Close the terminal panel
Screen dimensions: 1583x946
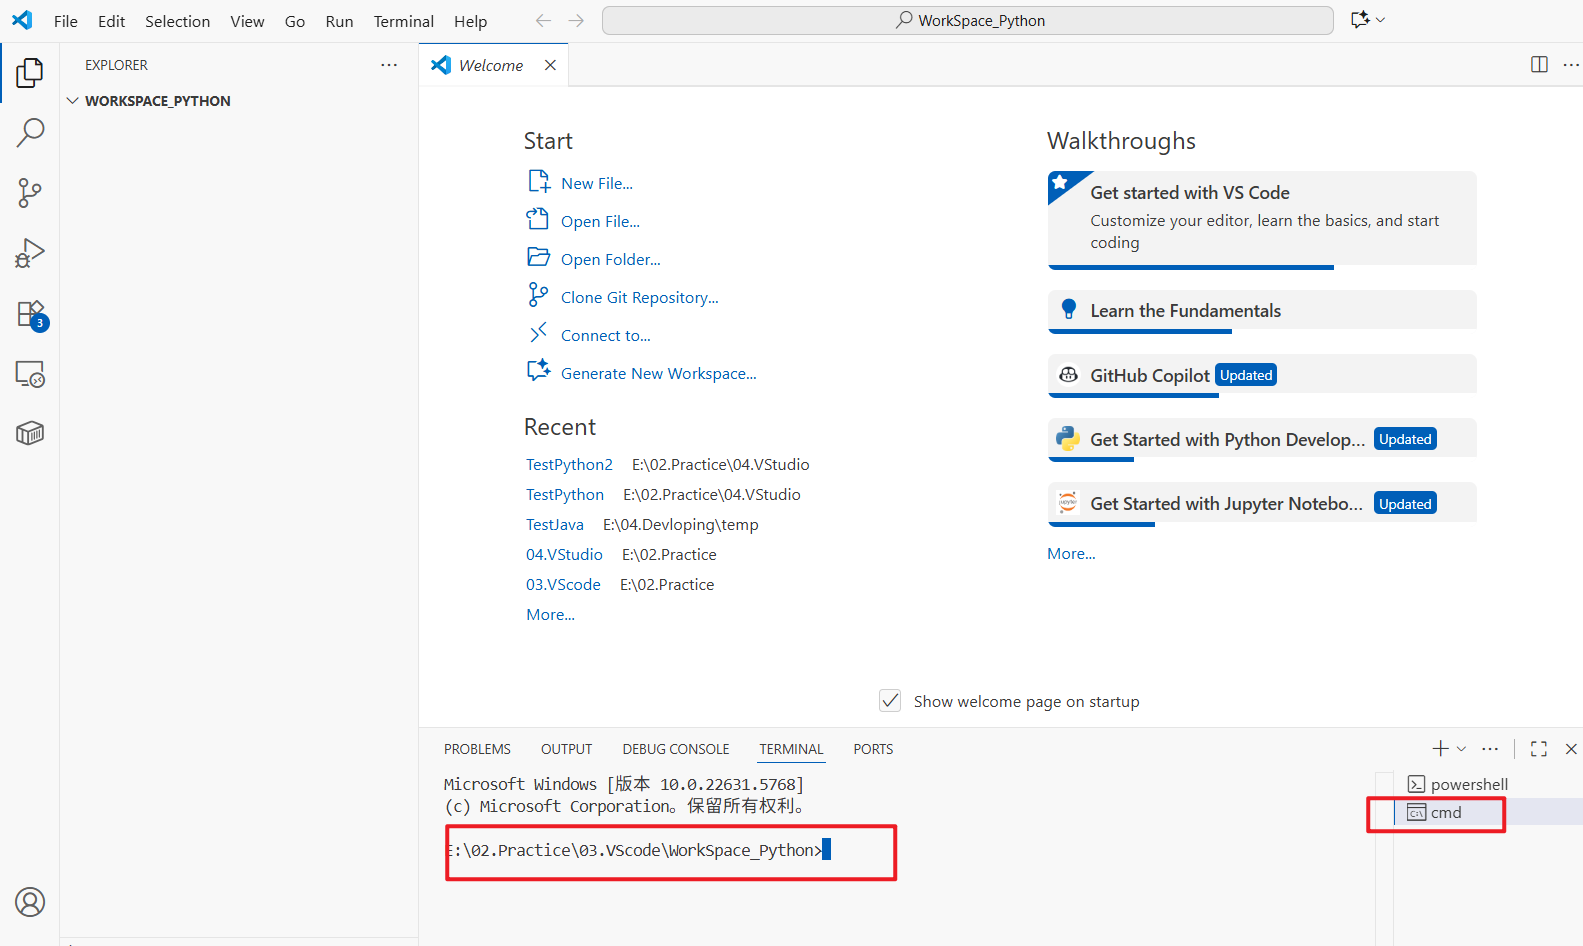[1571, 748]
